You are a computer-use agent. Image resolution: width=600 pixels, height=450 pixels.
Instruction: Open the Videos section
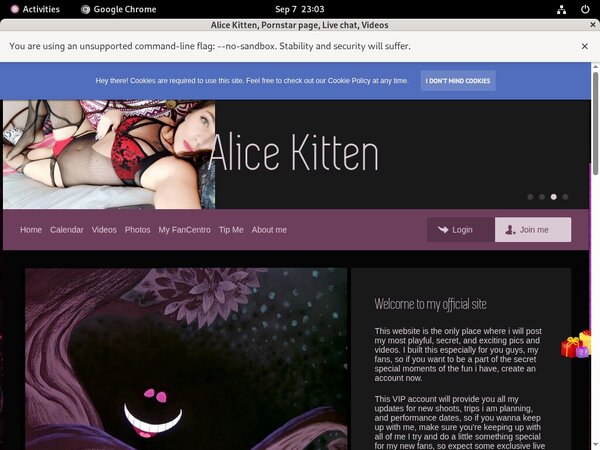click(x=104, y=230)
